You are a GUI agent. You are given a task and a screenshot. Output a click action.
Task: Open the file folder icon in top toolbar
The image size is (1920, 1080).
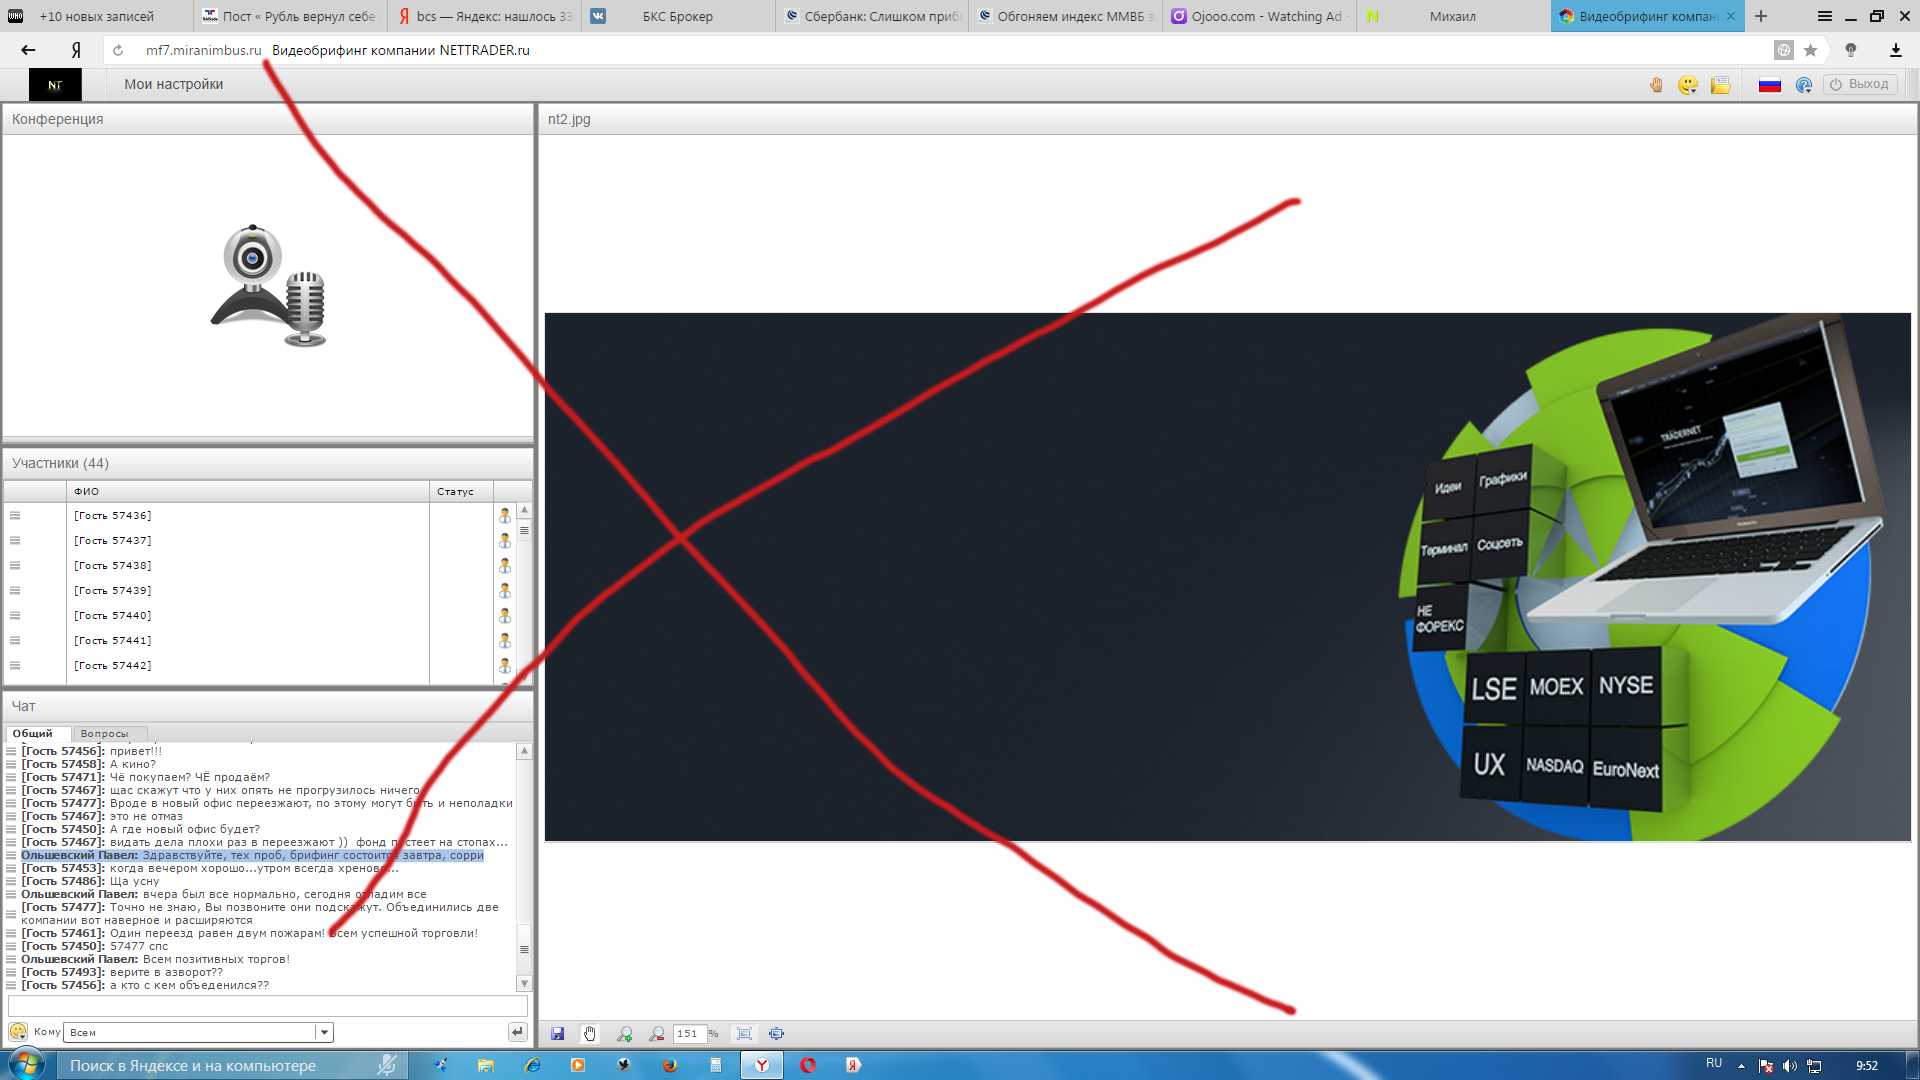tap(1720, 85)
